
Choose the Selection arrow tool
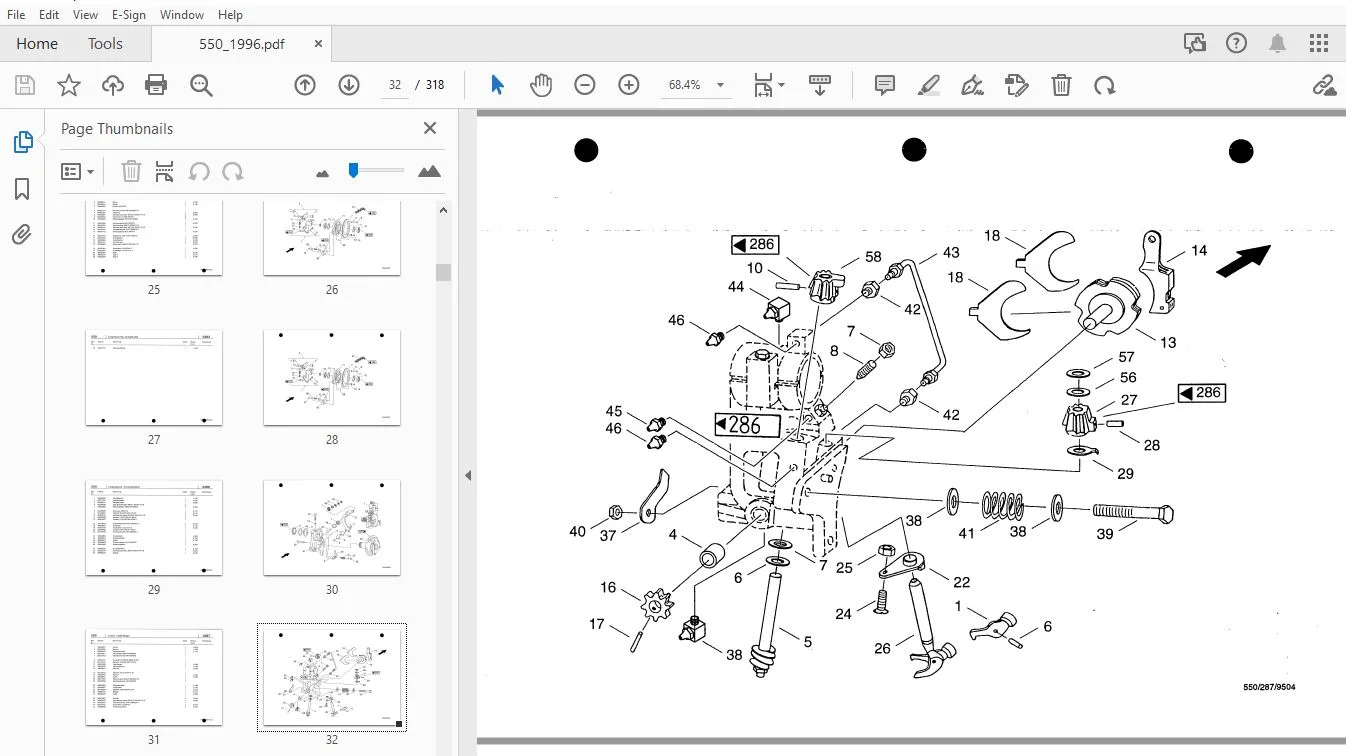[x=497, y=86]
